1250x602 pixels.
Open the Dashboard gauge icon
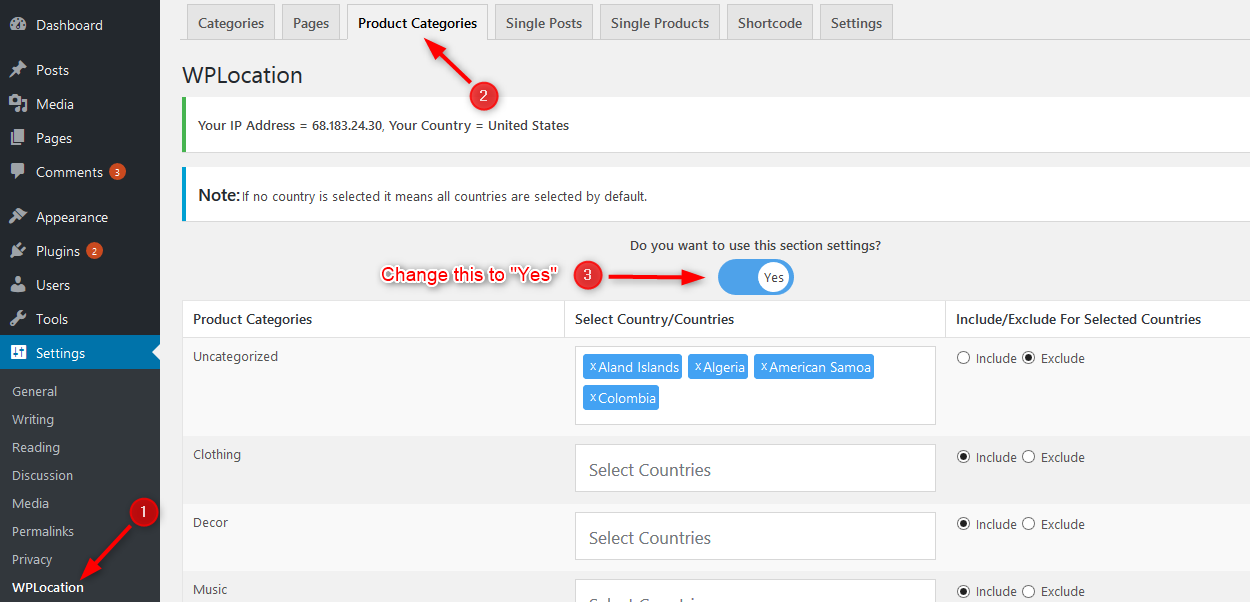(x=18, y=25)
